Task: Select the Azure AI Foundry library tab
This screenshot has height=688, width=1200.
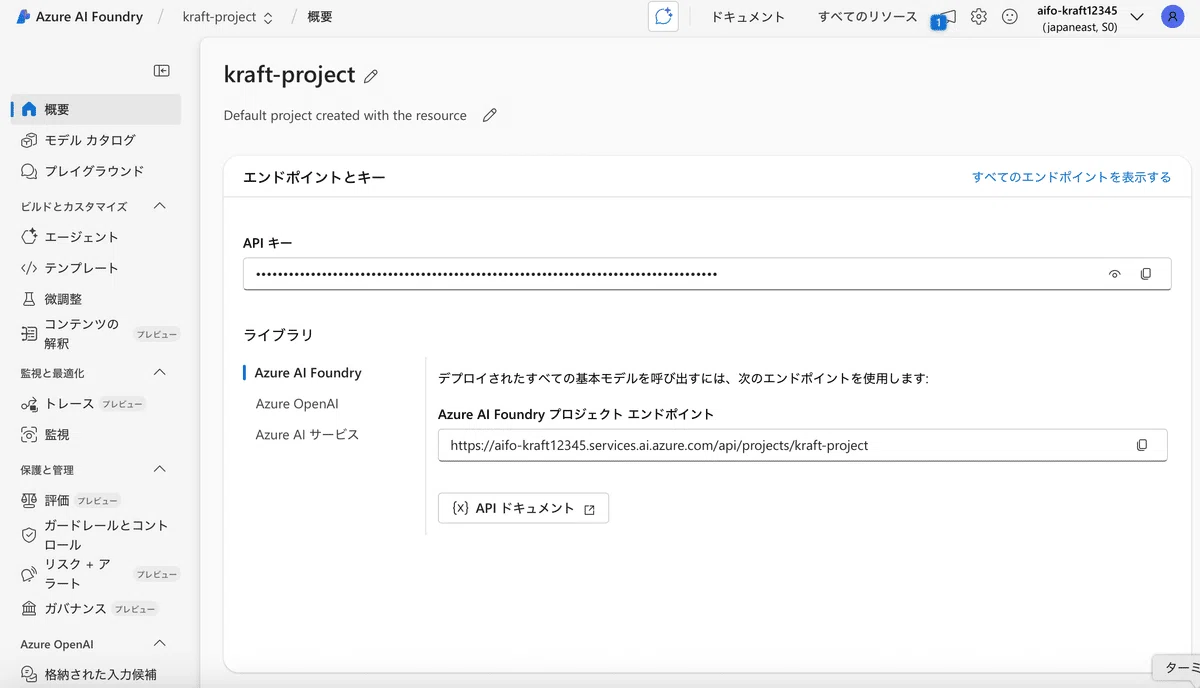Action: coord(308,373)
